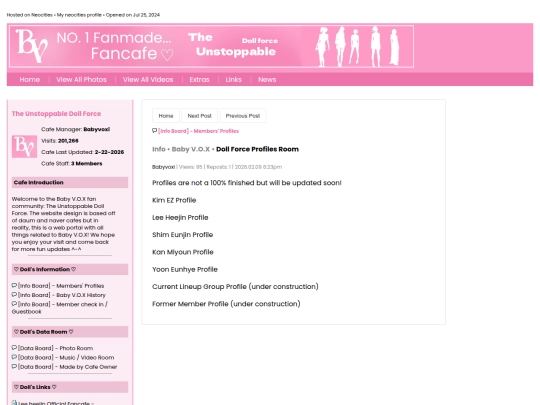Viewport: 540px width, 405px height.
Task: Click The Unstoppable Doll Force sidebar title
Action: [x=56, y=114]
